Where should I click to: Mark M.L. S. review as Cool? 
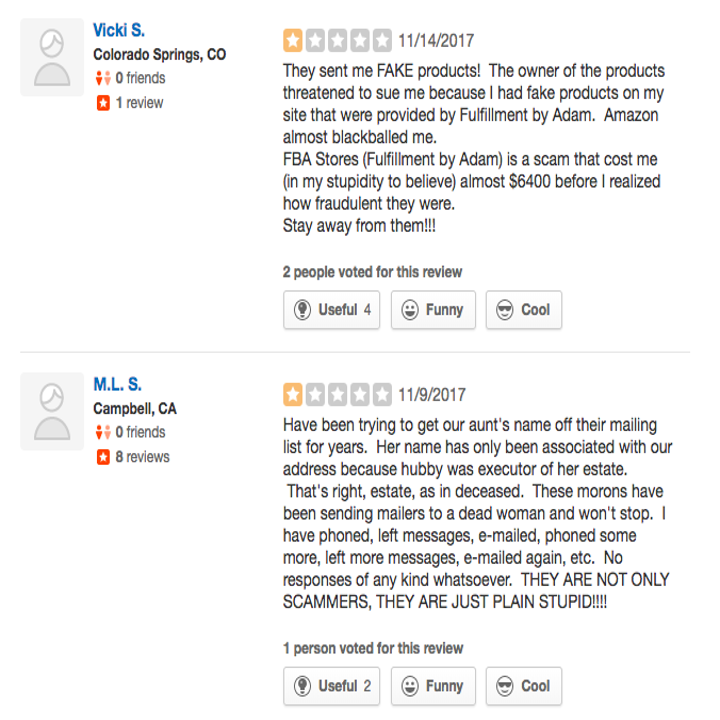pos(524,686)
